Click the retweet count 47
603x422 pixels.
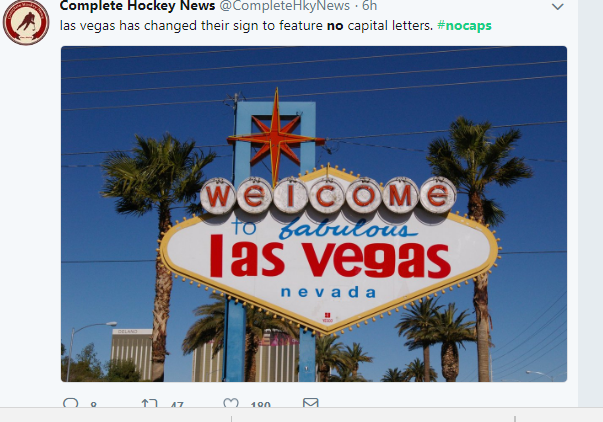(177, 404)
